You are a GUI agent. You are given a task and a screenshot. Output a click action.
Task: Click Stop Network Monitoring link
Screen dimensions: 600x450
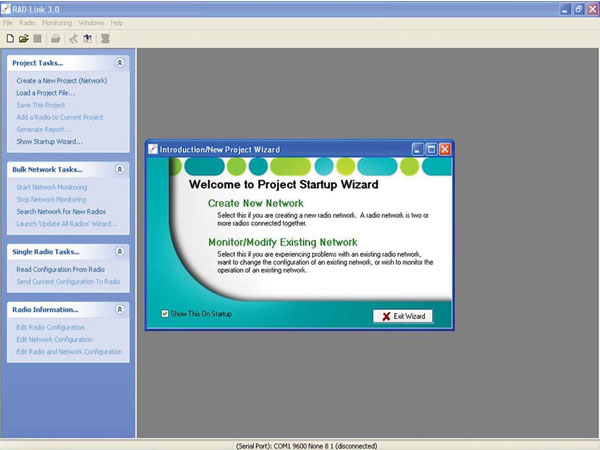51,199
